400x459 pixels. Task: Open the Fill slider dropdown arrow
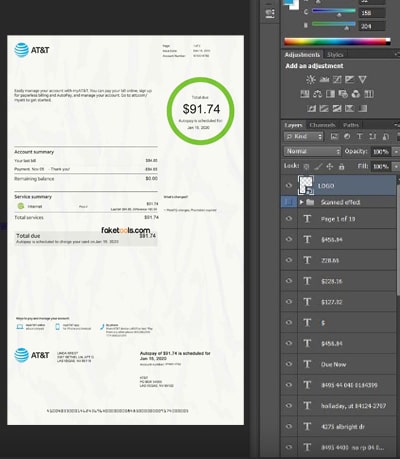(395, 166)
